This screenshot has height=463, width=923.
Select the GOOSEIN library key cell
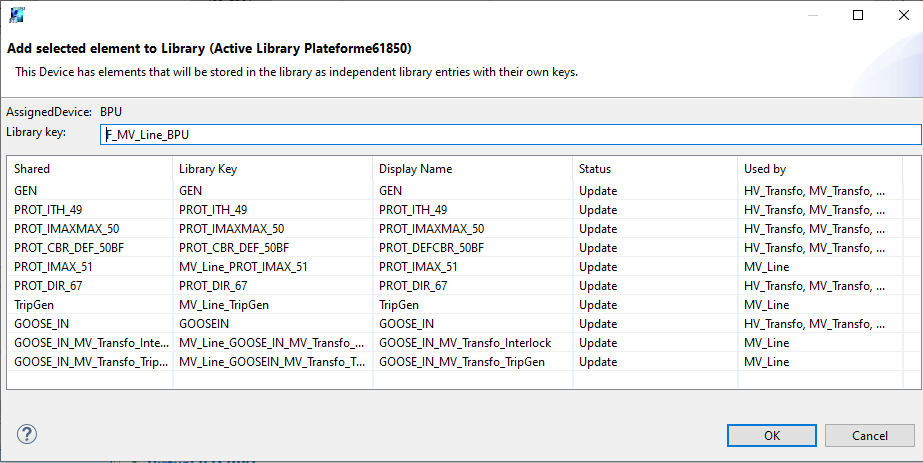pyautogui.click(x=205, y=324)
